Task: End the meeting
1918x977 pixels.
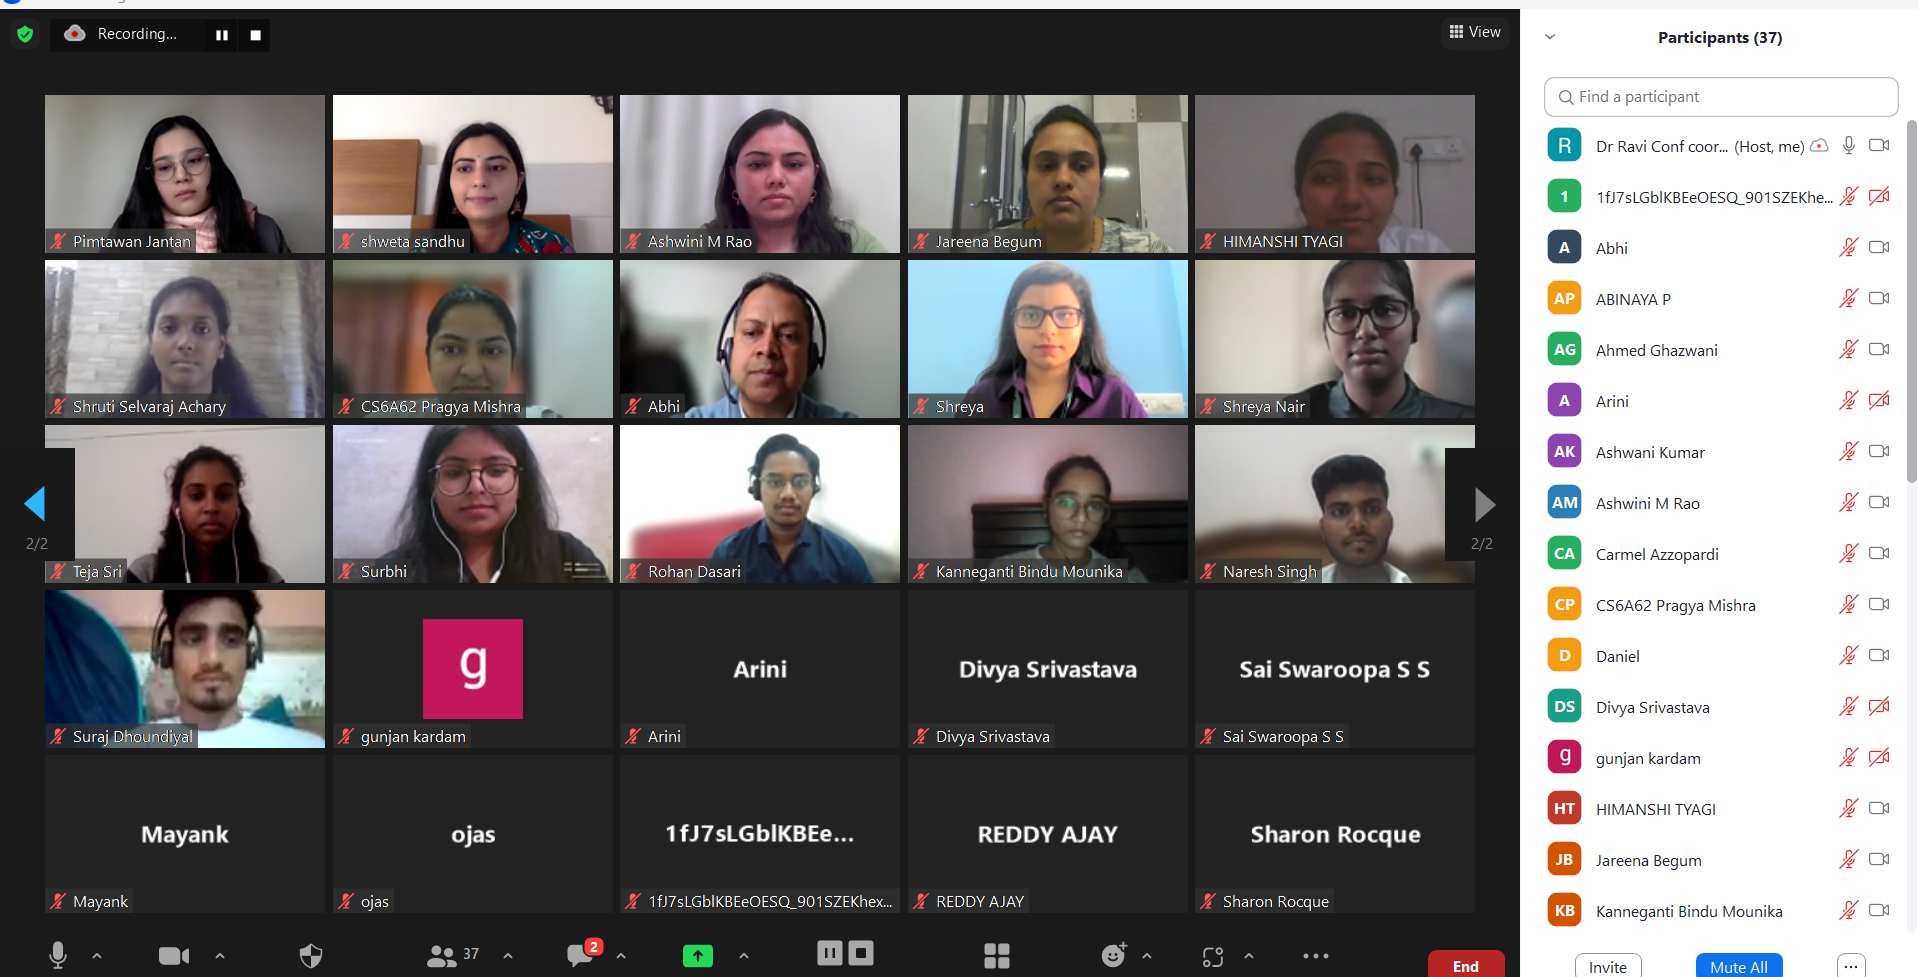Action: click(x=1466, y=965)
